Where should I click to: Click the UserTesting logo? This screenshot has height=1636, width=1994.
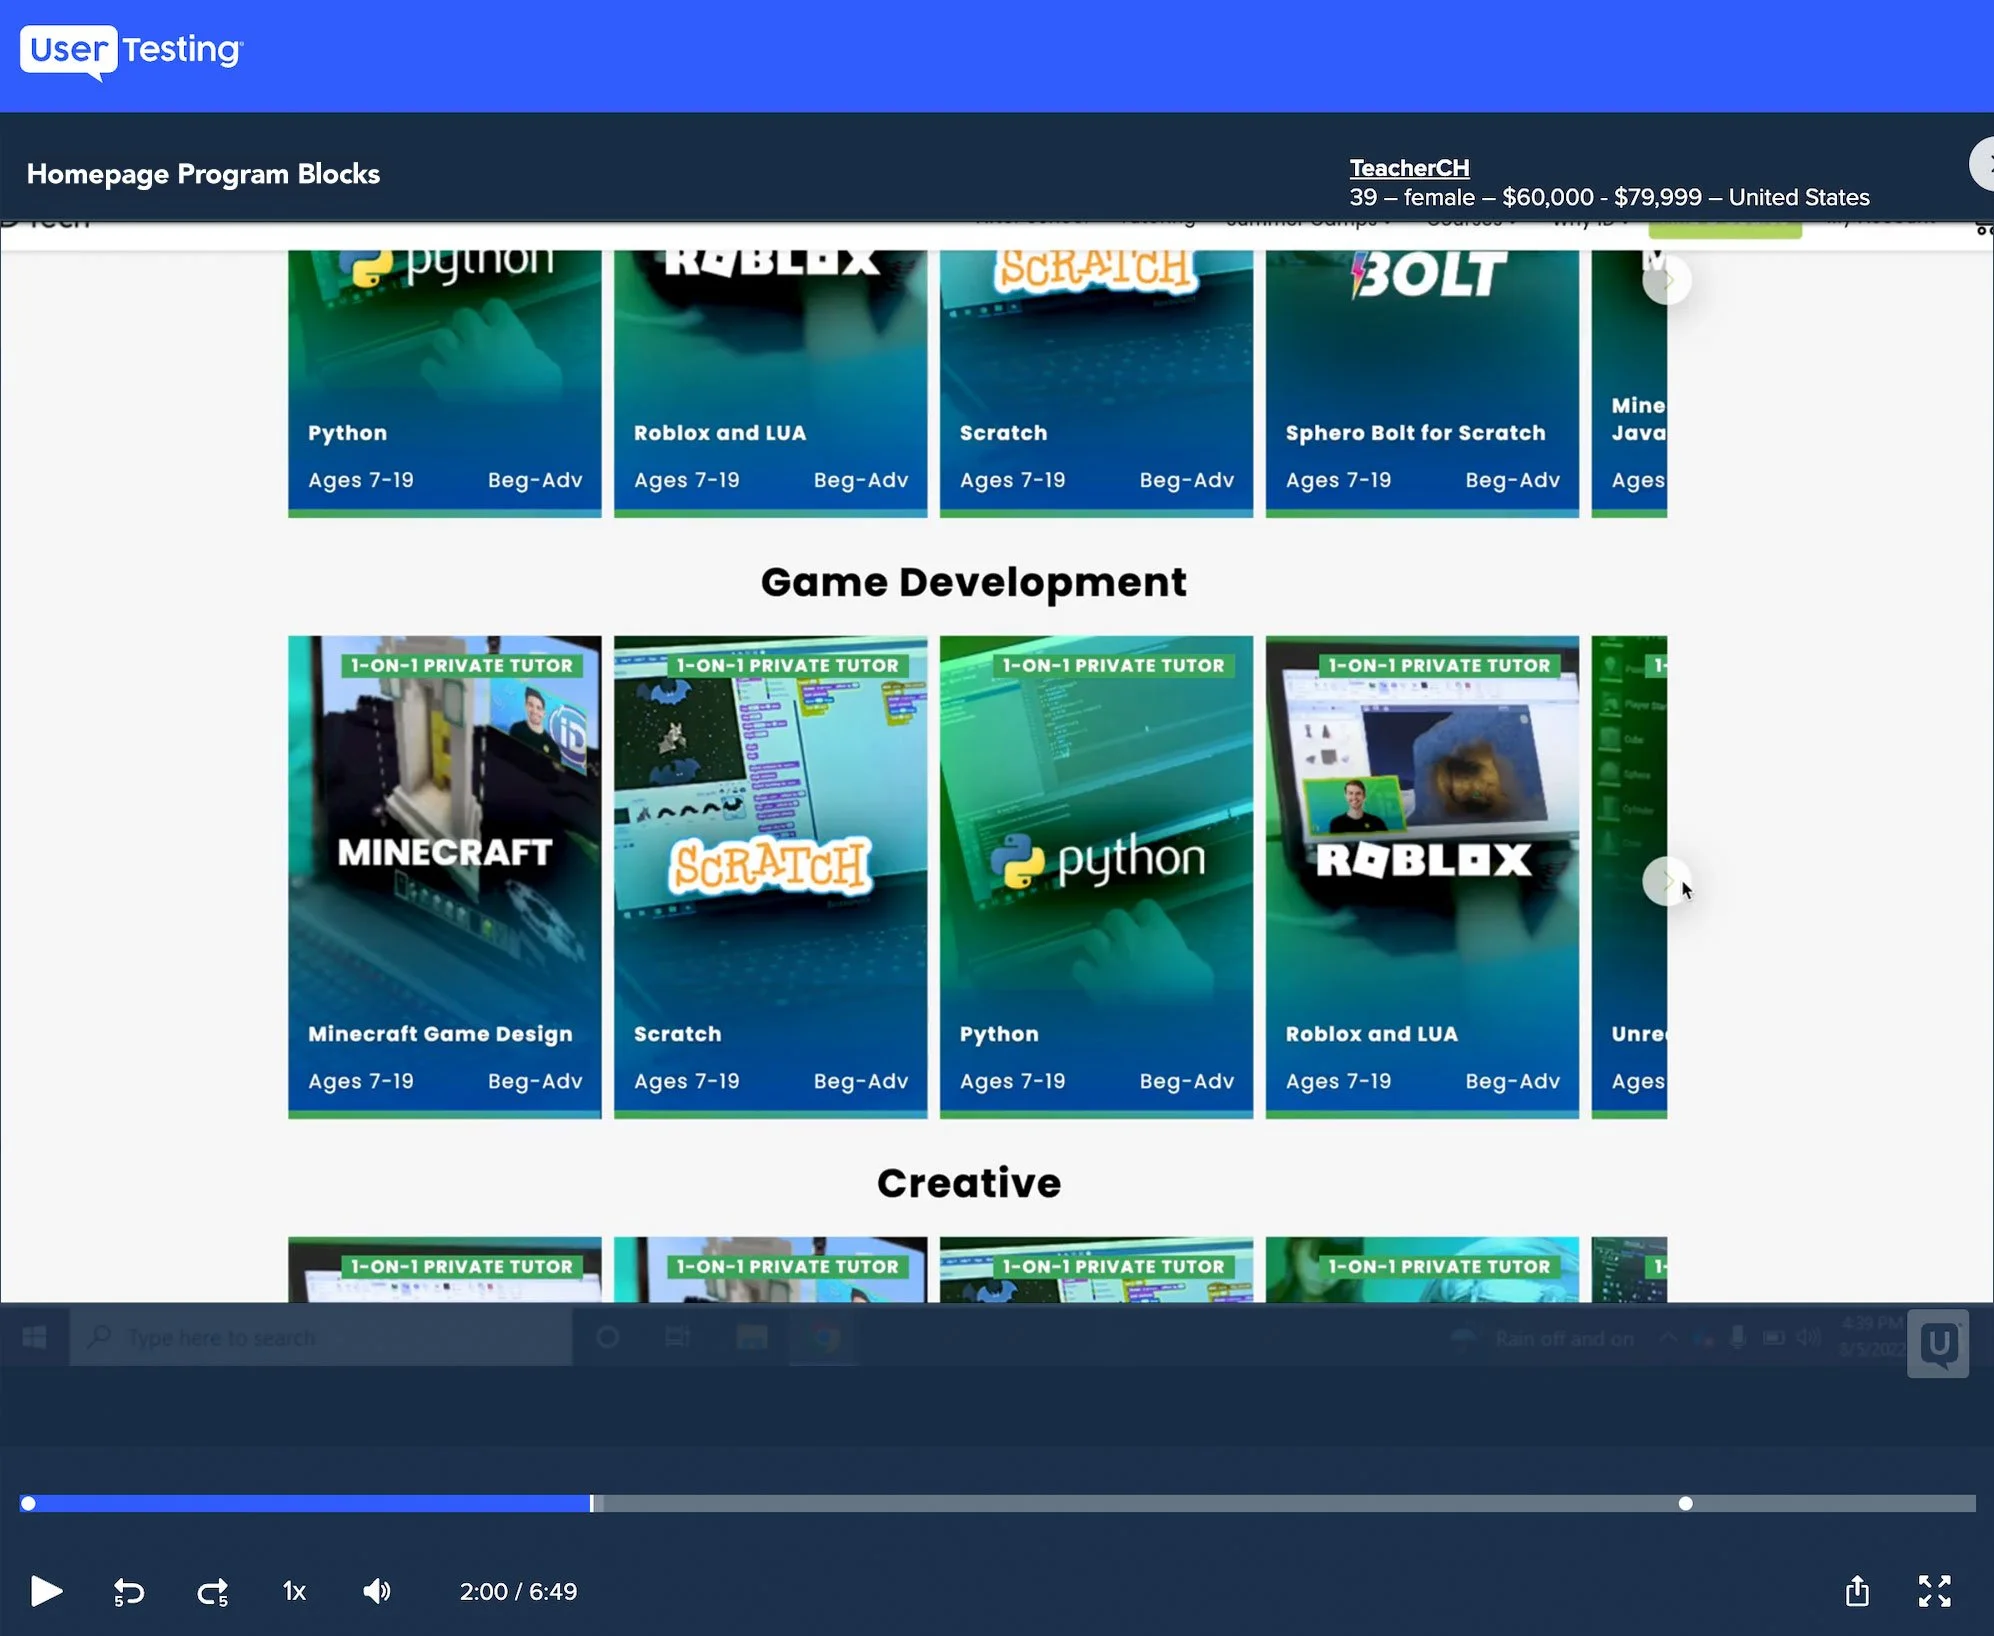pos(132,50)
